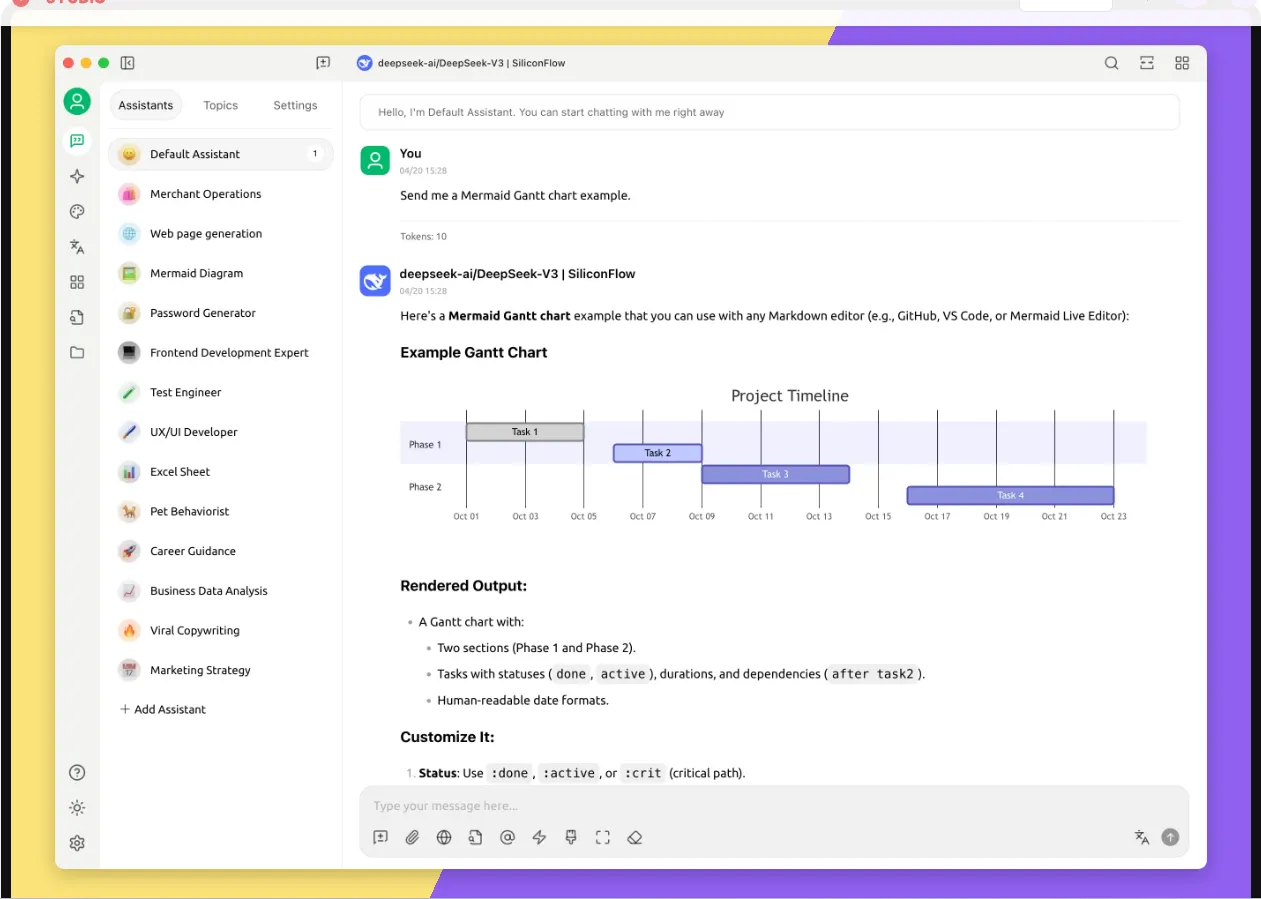Click the DeepSeek whale avatar in chat
The width and height of the screenshot is (1261, 899).
coord(375,281)
